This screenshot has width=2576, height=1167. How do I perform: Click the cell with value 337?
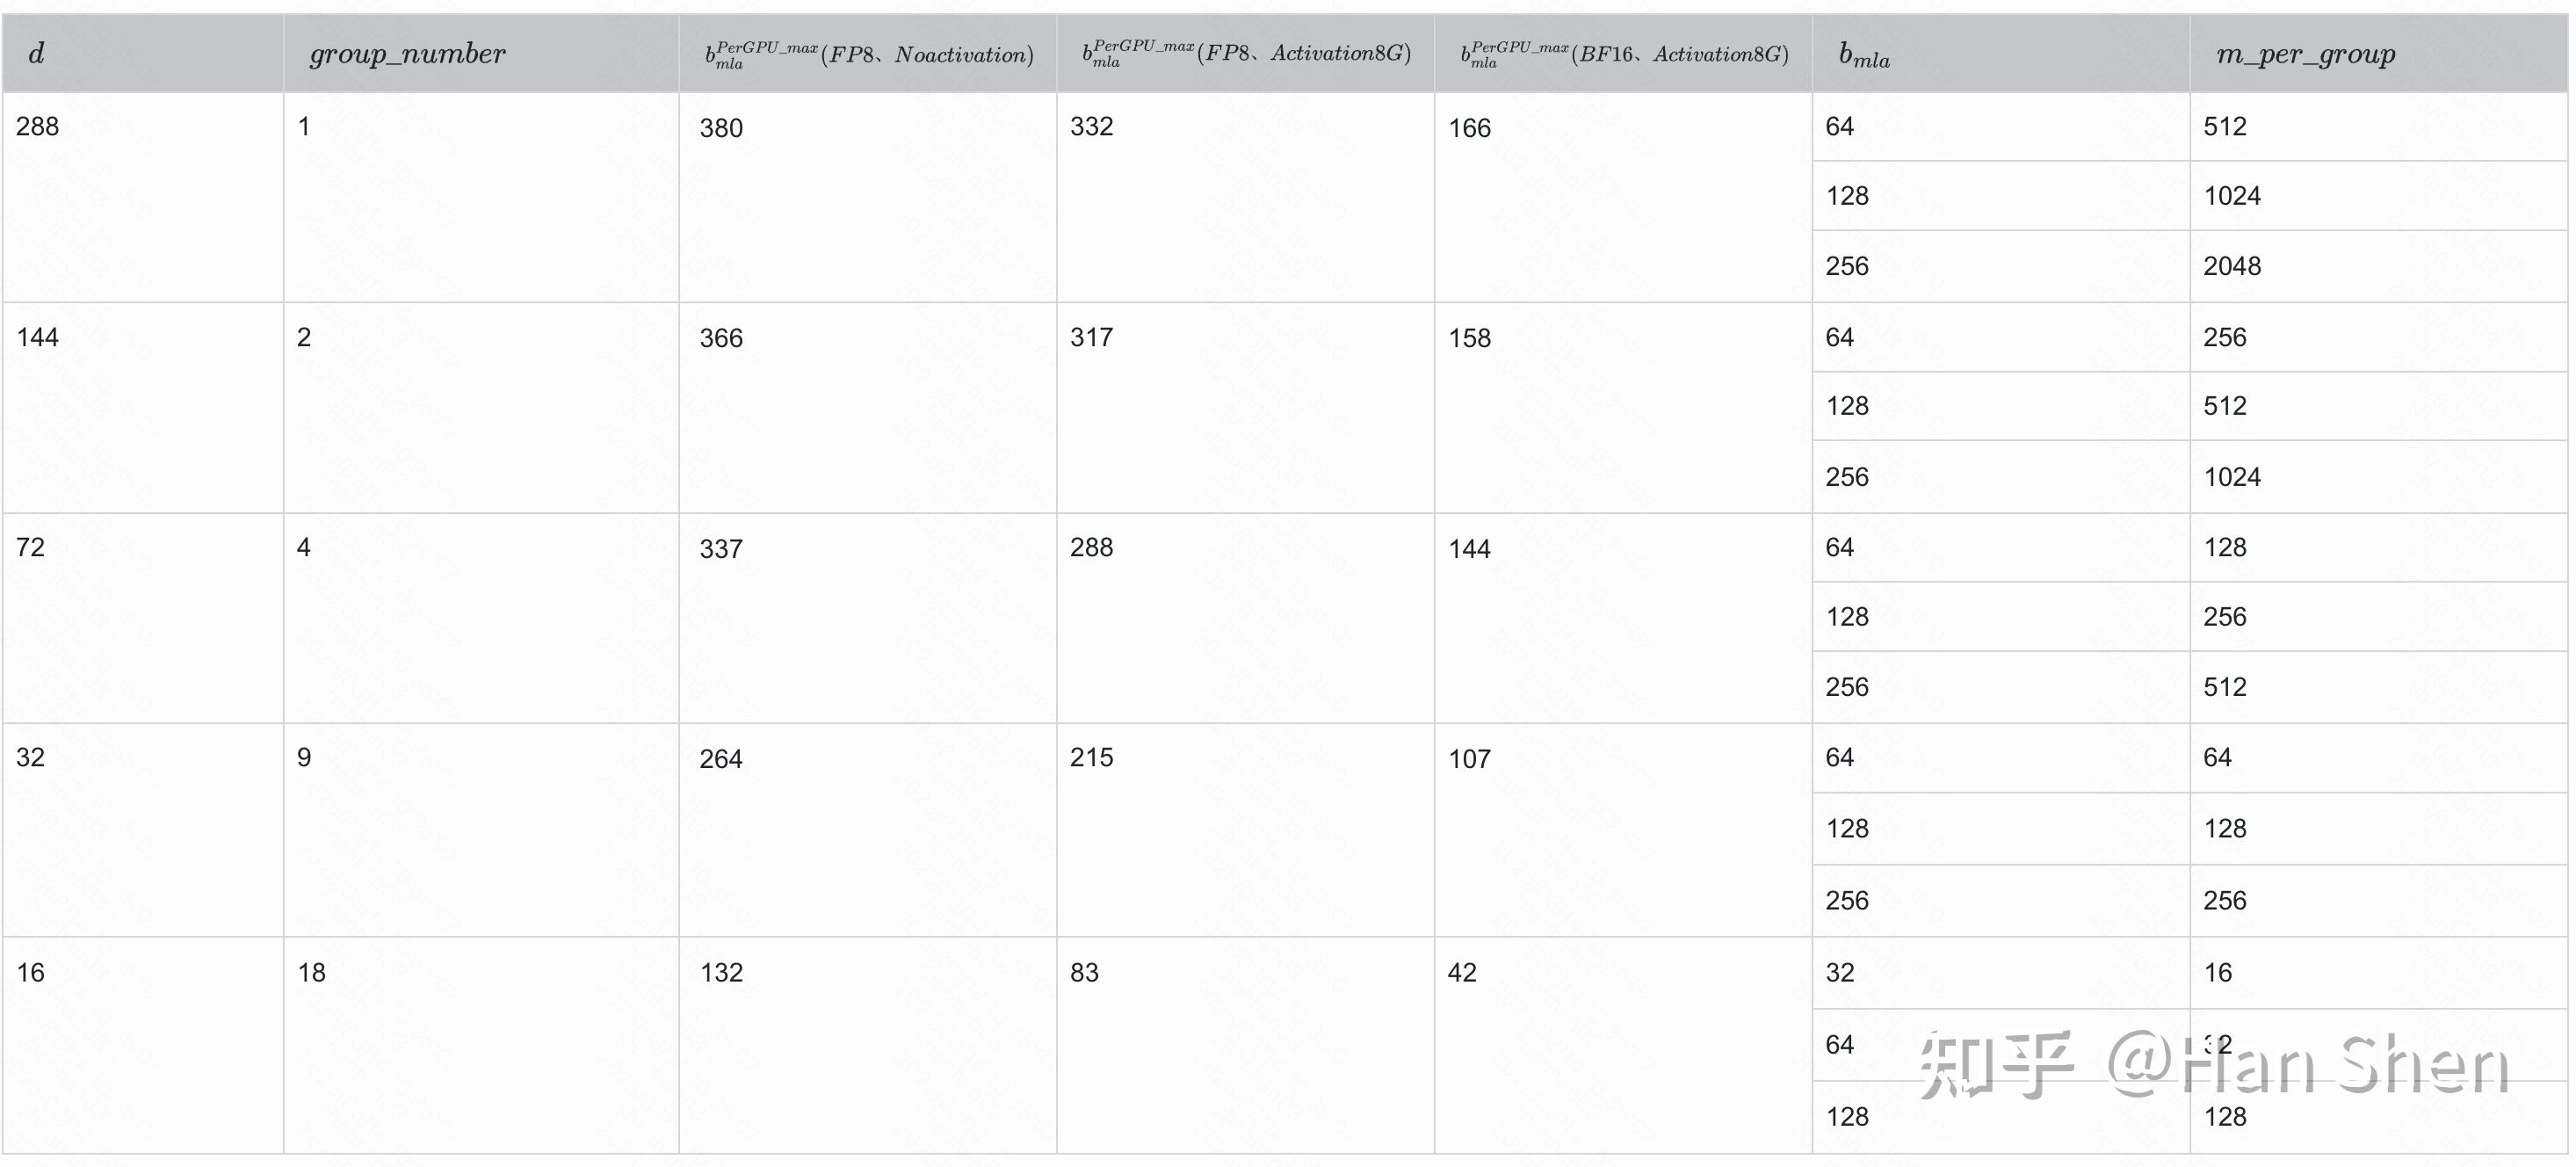721,549
